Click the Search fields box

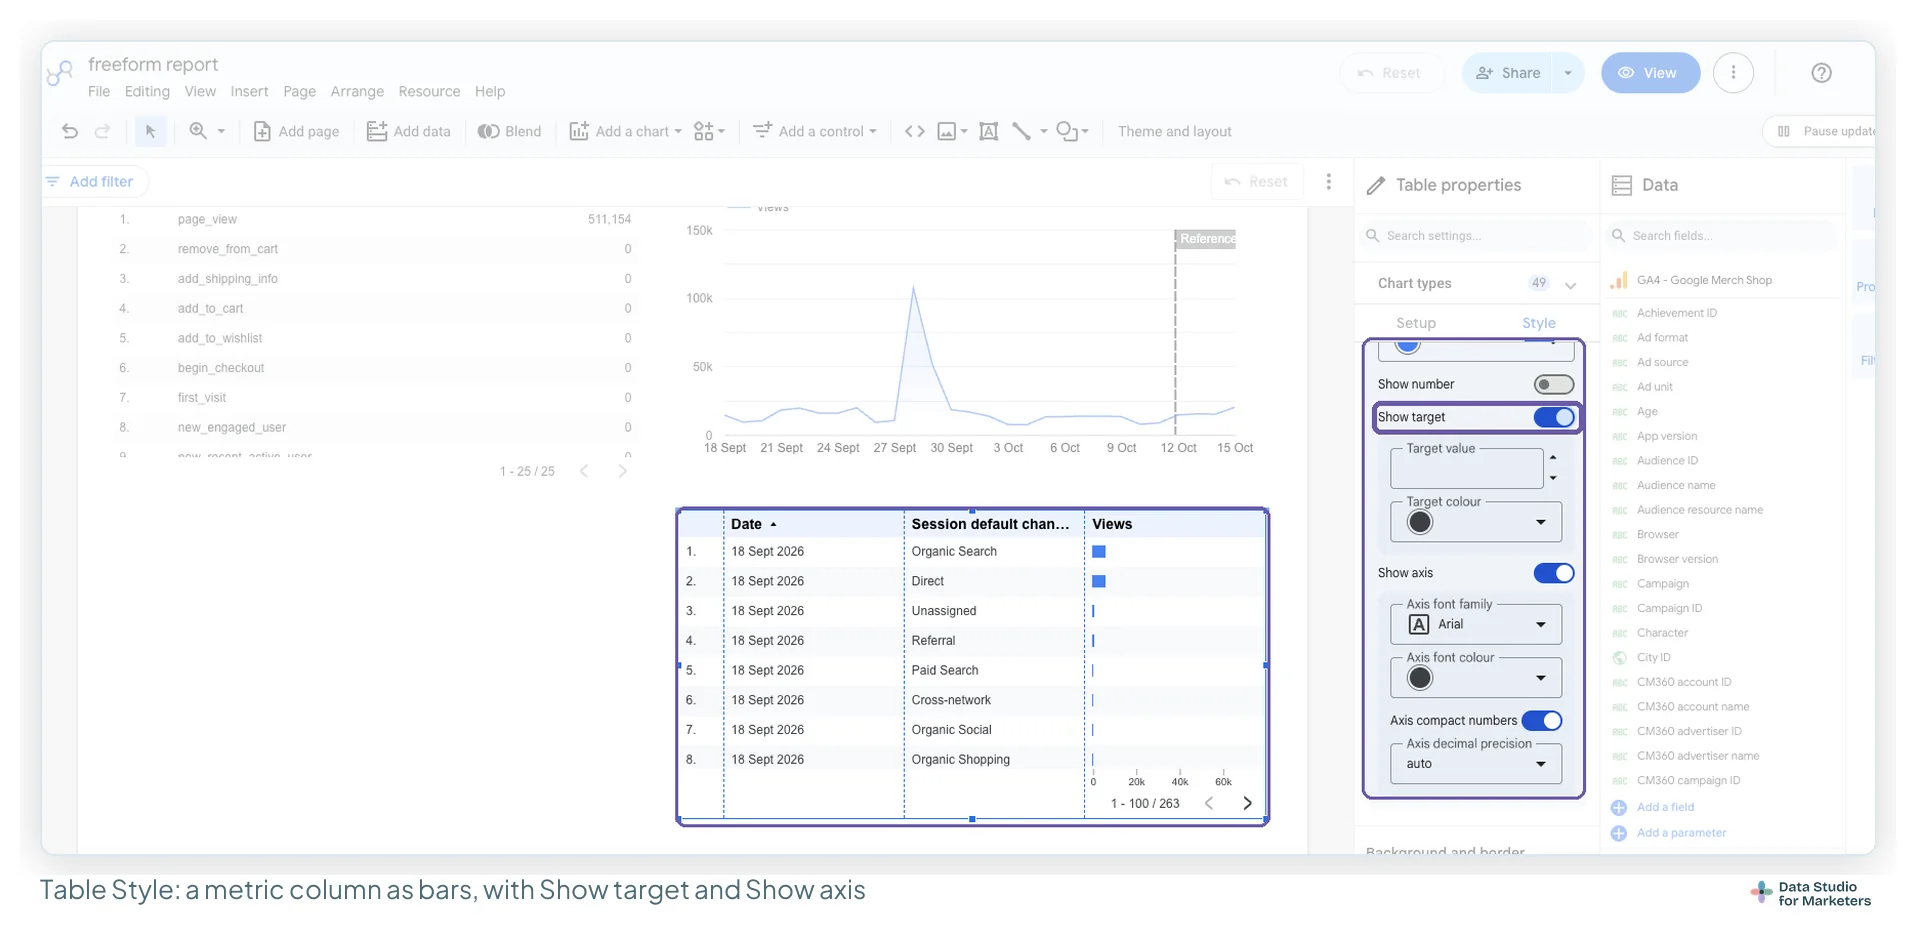coord(1722,236)
